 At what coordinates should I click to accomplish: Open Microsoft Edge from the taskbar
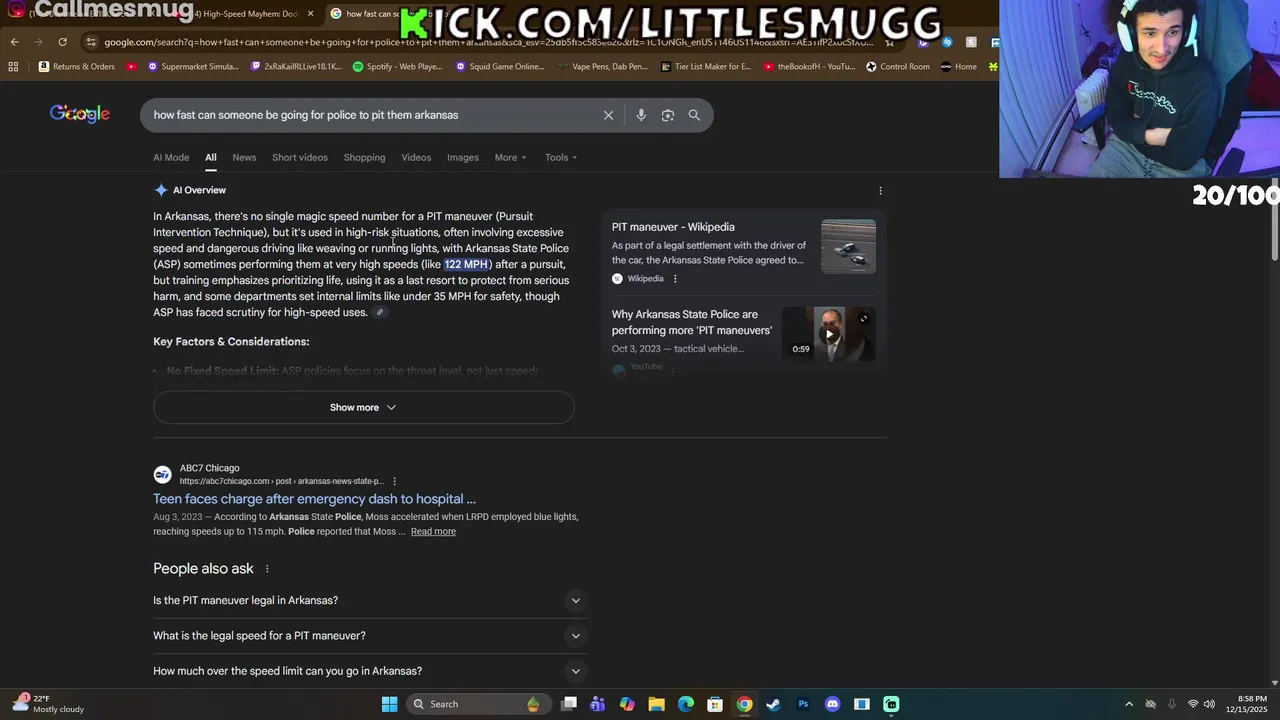tap(686, 704)
